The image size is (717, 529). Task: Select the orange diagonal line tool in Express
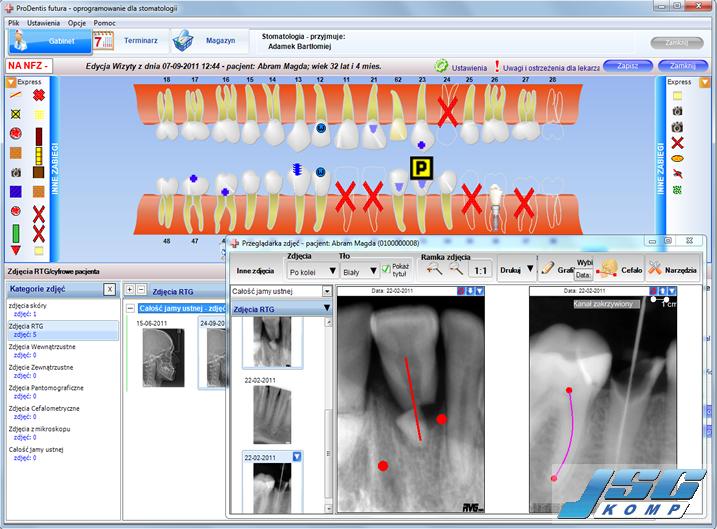[16, 95]
